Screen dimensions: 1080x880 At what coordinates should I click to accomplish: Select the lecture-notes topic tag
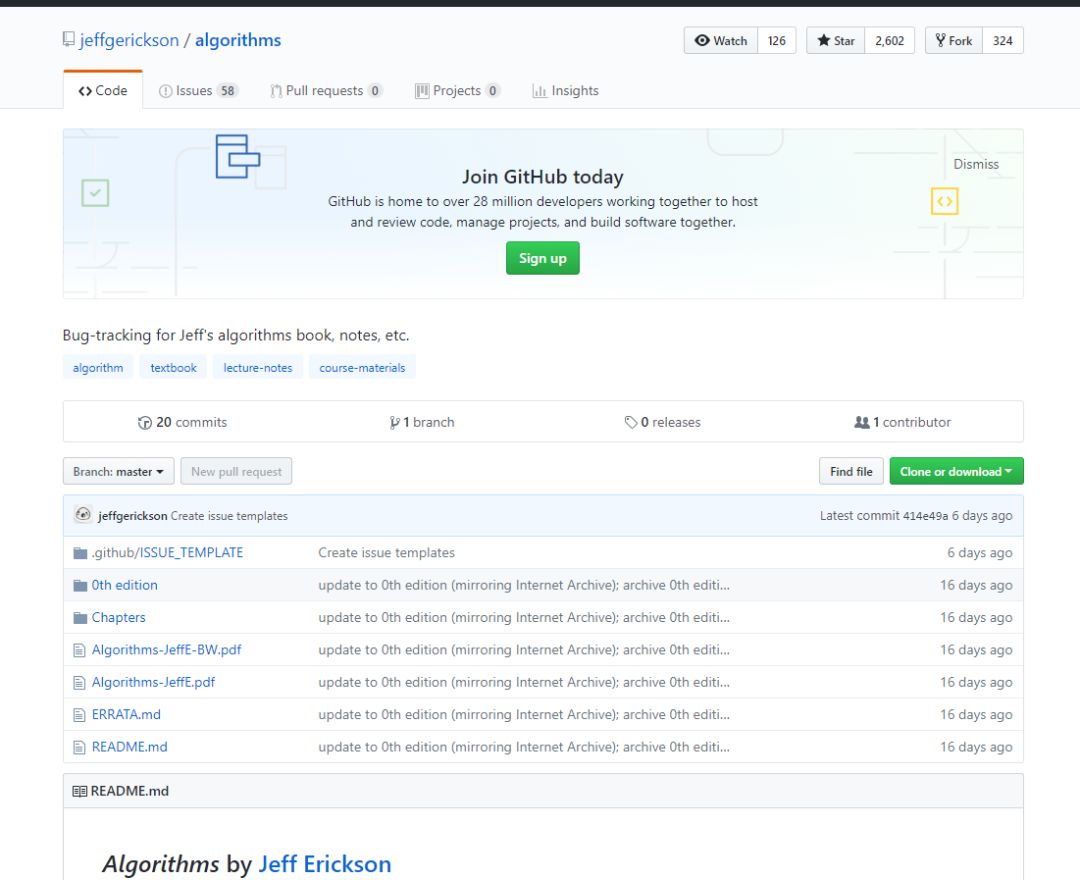[258, 368]
